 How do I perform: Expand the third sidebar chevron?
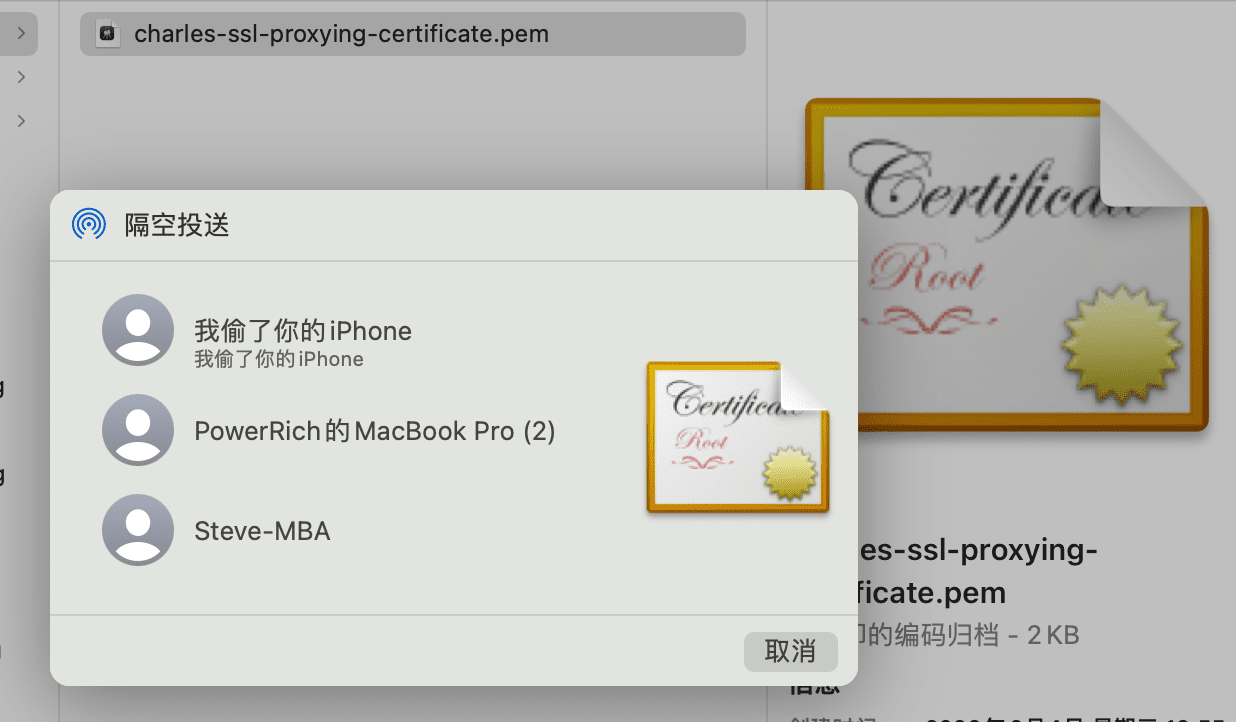click(21, 121)
